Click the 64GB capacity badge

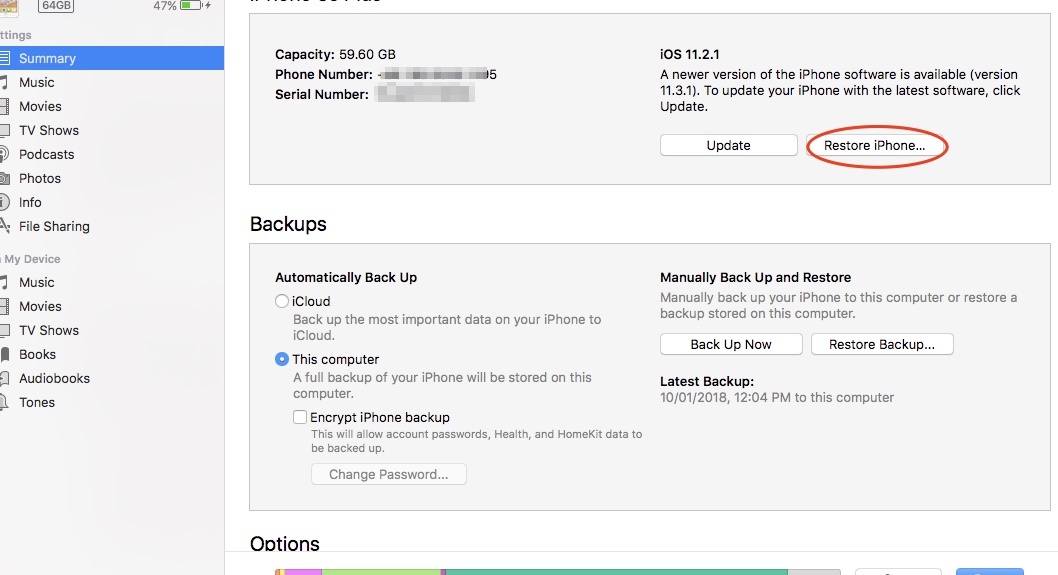click(56, 5)
